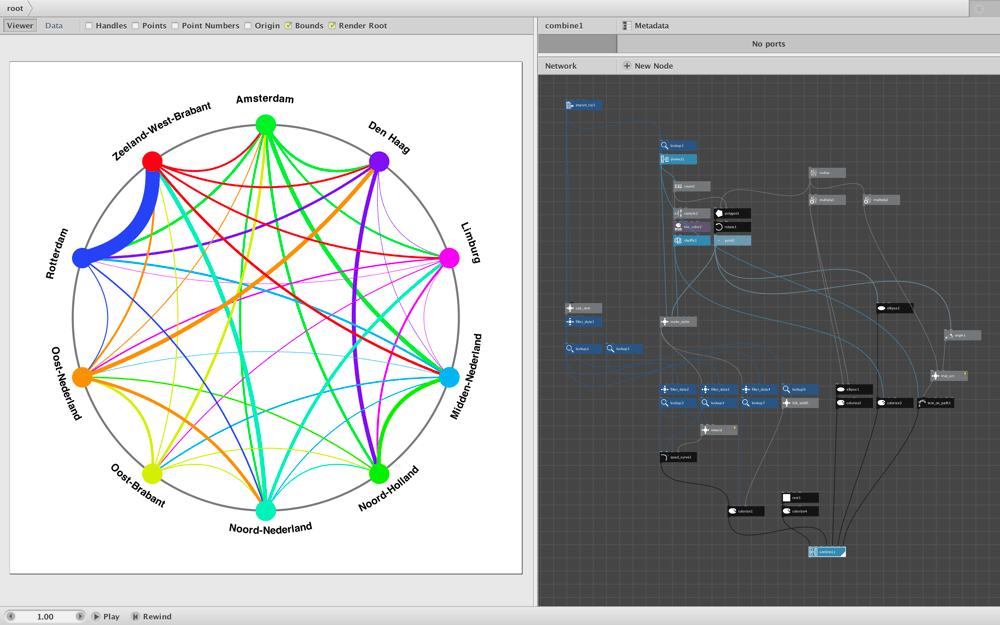Select the filter_data2 node
This screenshot has height=625, width=1000.
(x=678, y=389)
